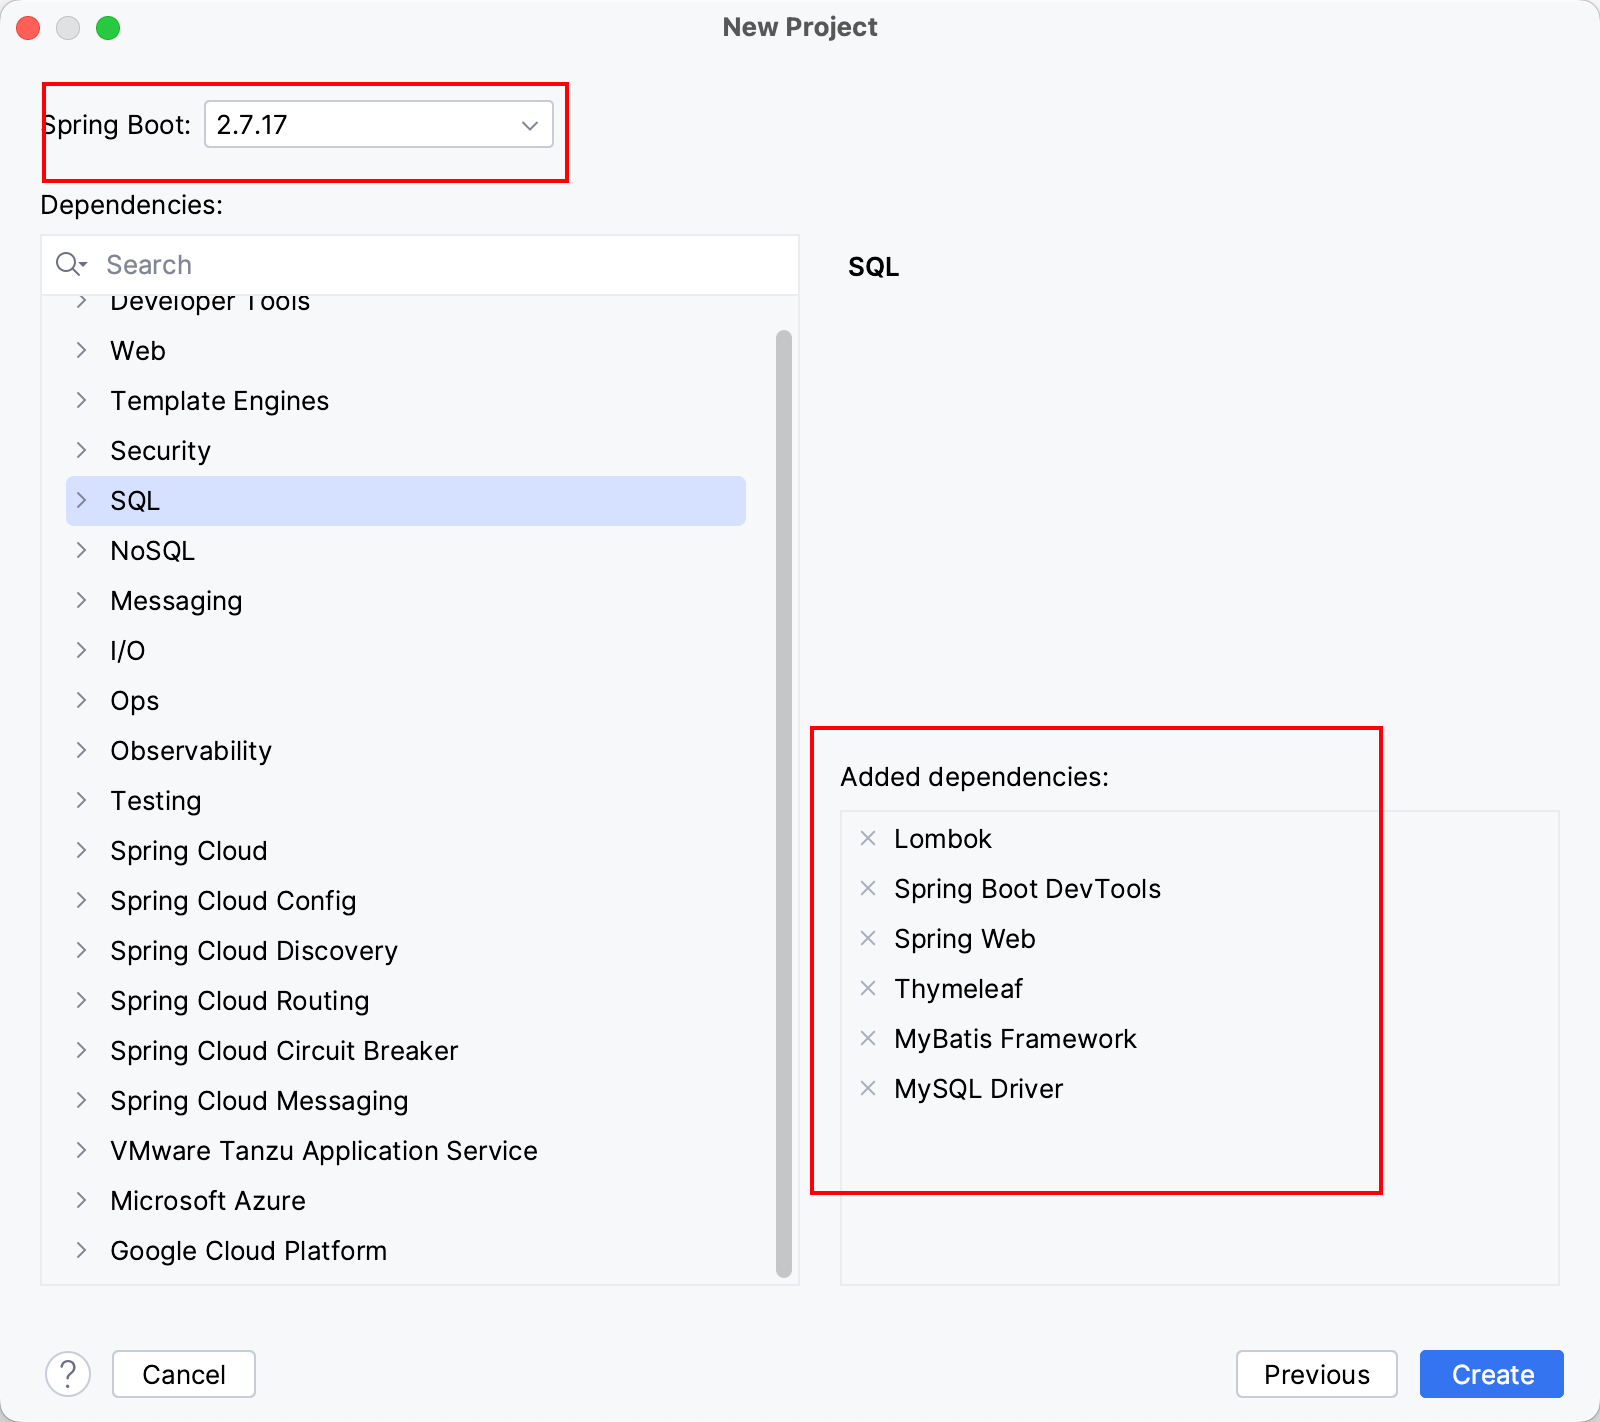Expand the NoSQL category chevron

82,550
